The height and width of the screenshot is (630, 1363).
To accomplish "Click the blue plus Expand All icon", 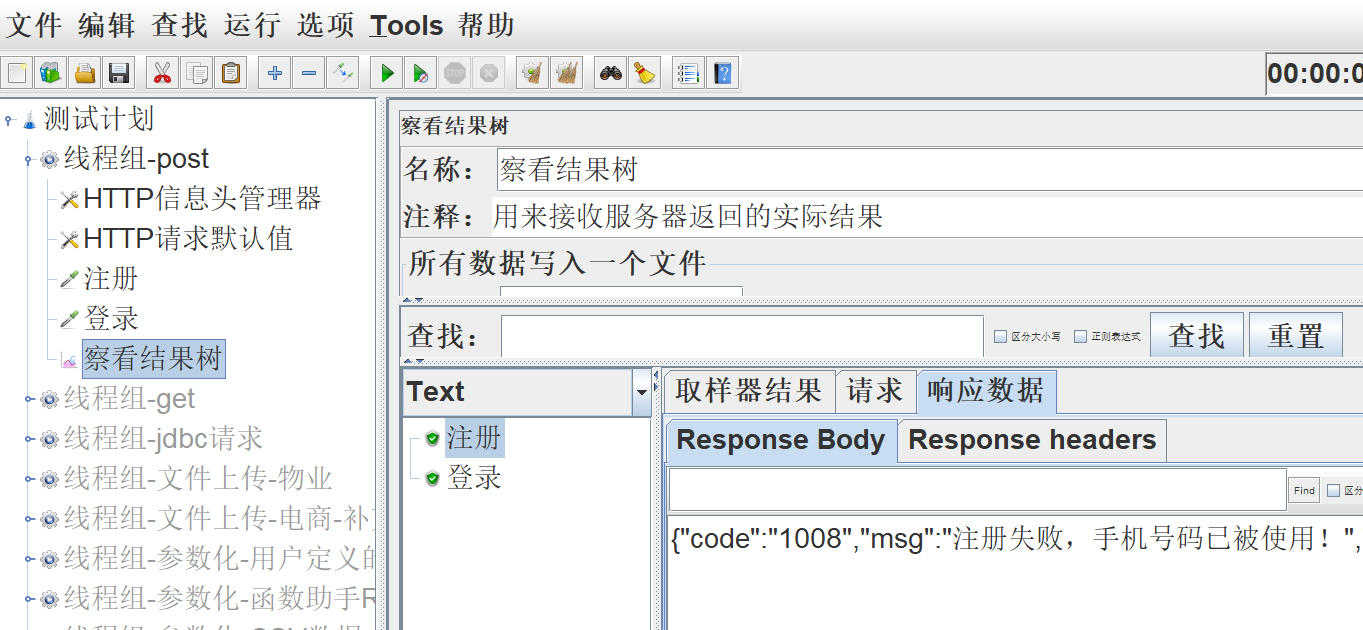I will 275,73.
